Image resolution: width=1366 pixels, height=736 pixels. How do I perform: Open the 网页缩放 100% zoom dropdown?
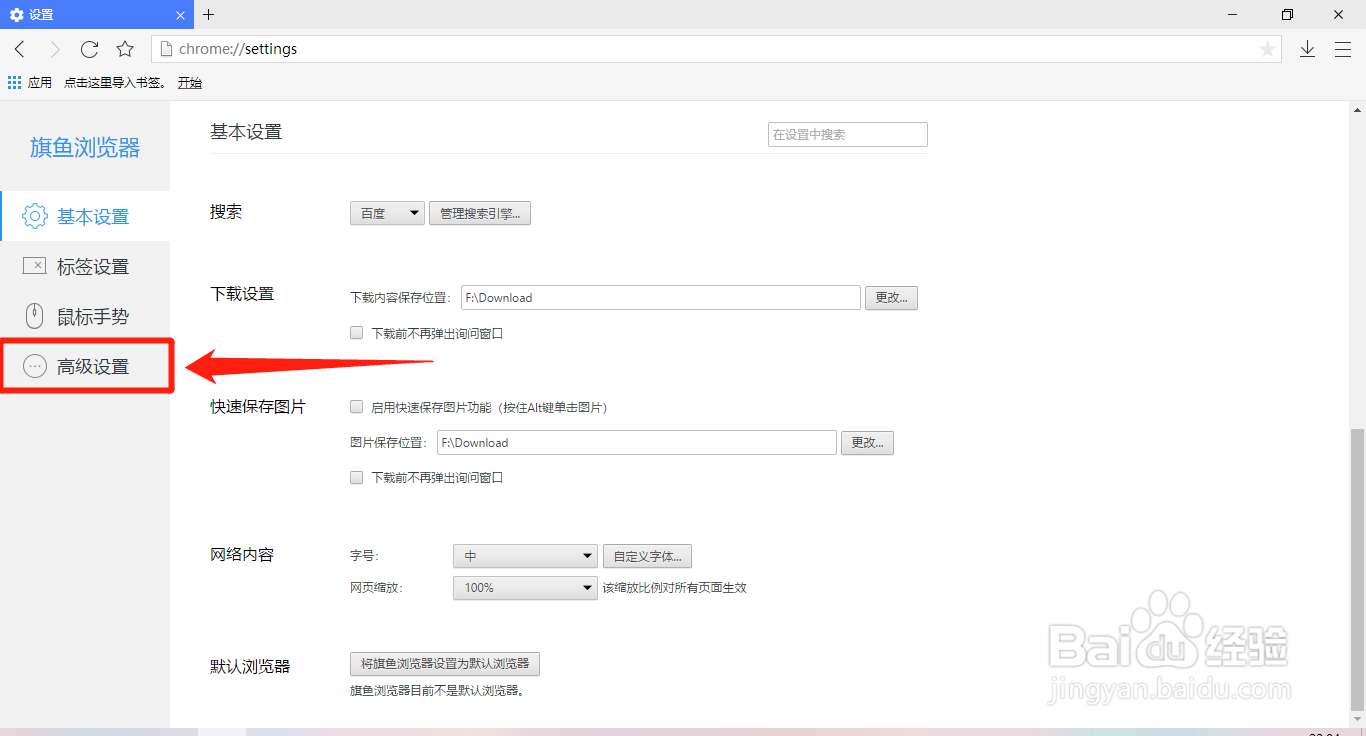[x=525, y=587]
